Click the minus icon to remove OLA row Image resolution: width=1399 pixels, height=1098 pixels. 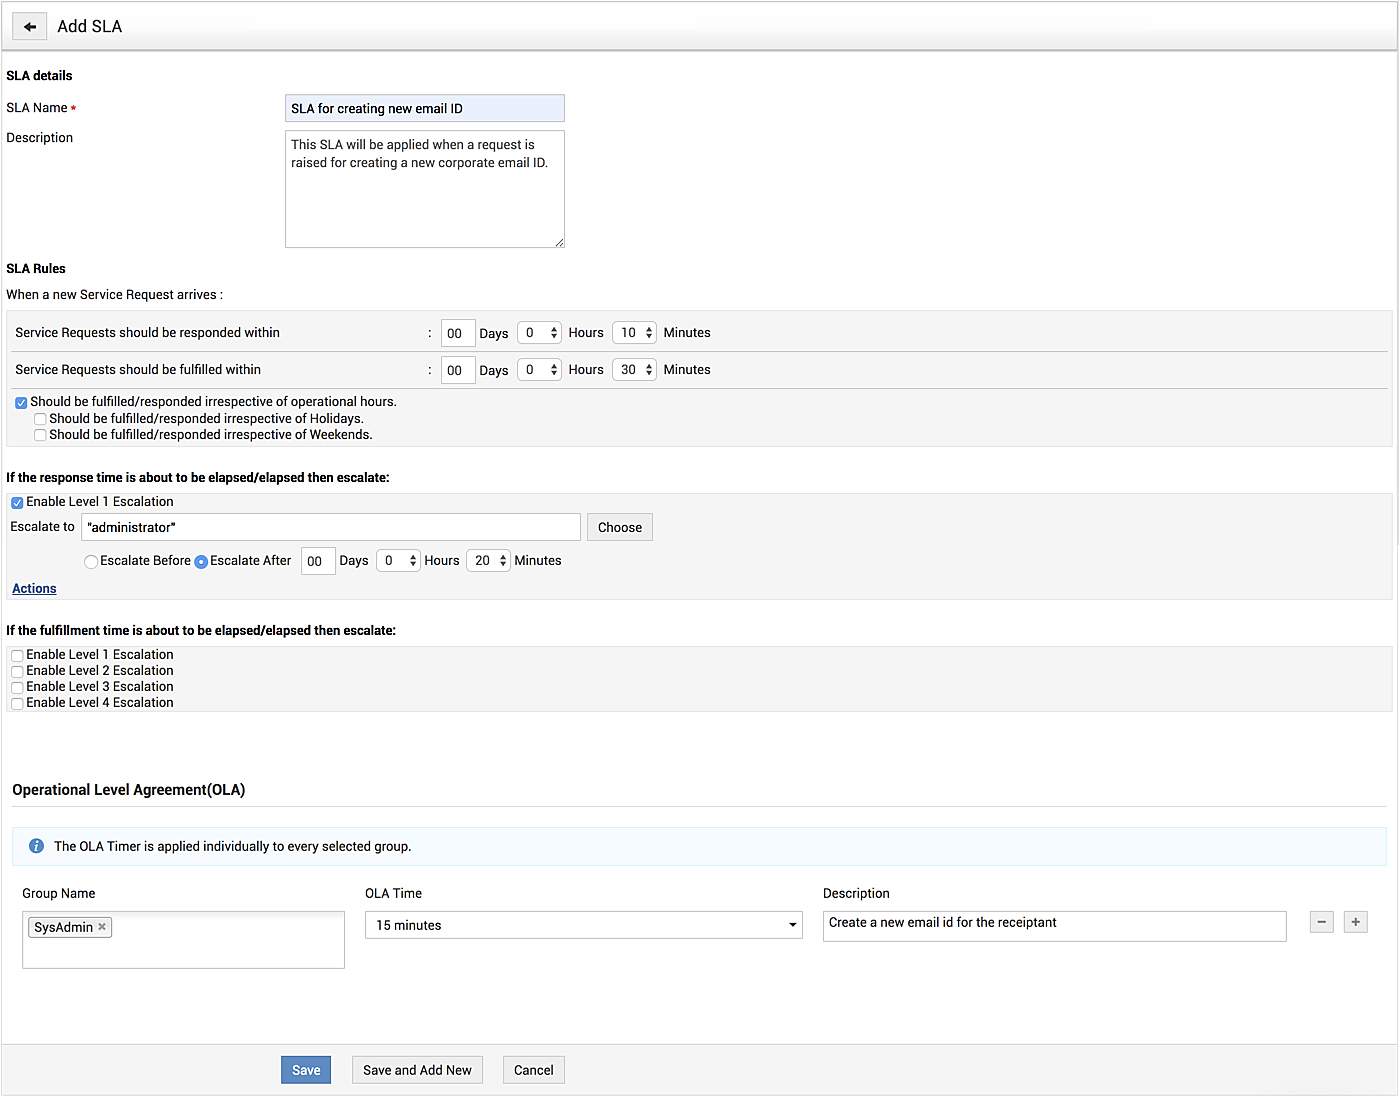[x=1322, y=922]
